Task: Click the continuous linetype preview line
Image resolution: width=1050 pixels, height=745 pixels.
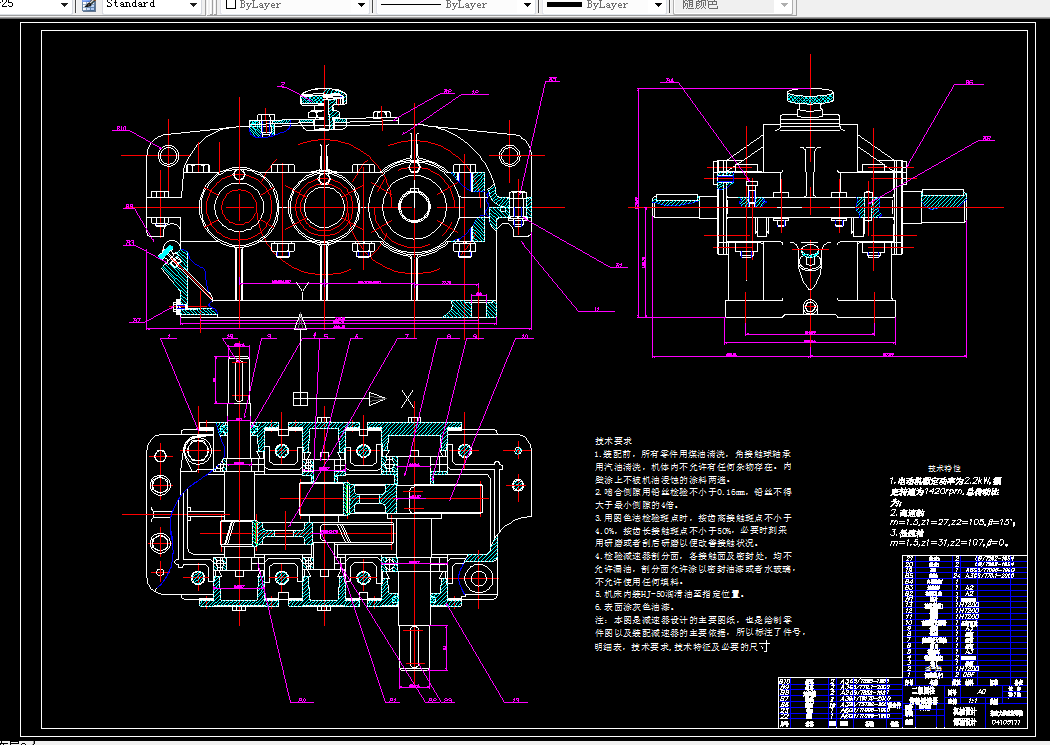Action: [x=410, y=5]
